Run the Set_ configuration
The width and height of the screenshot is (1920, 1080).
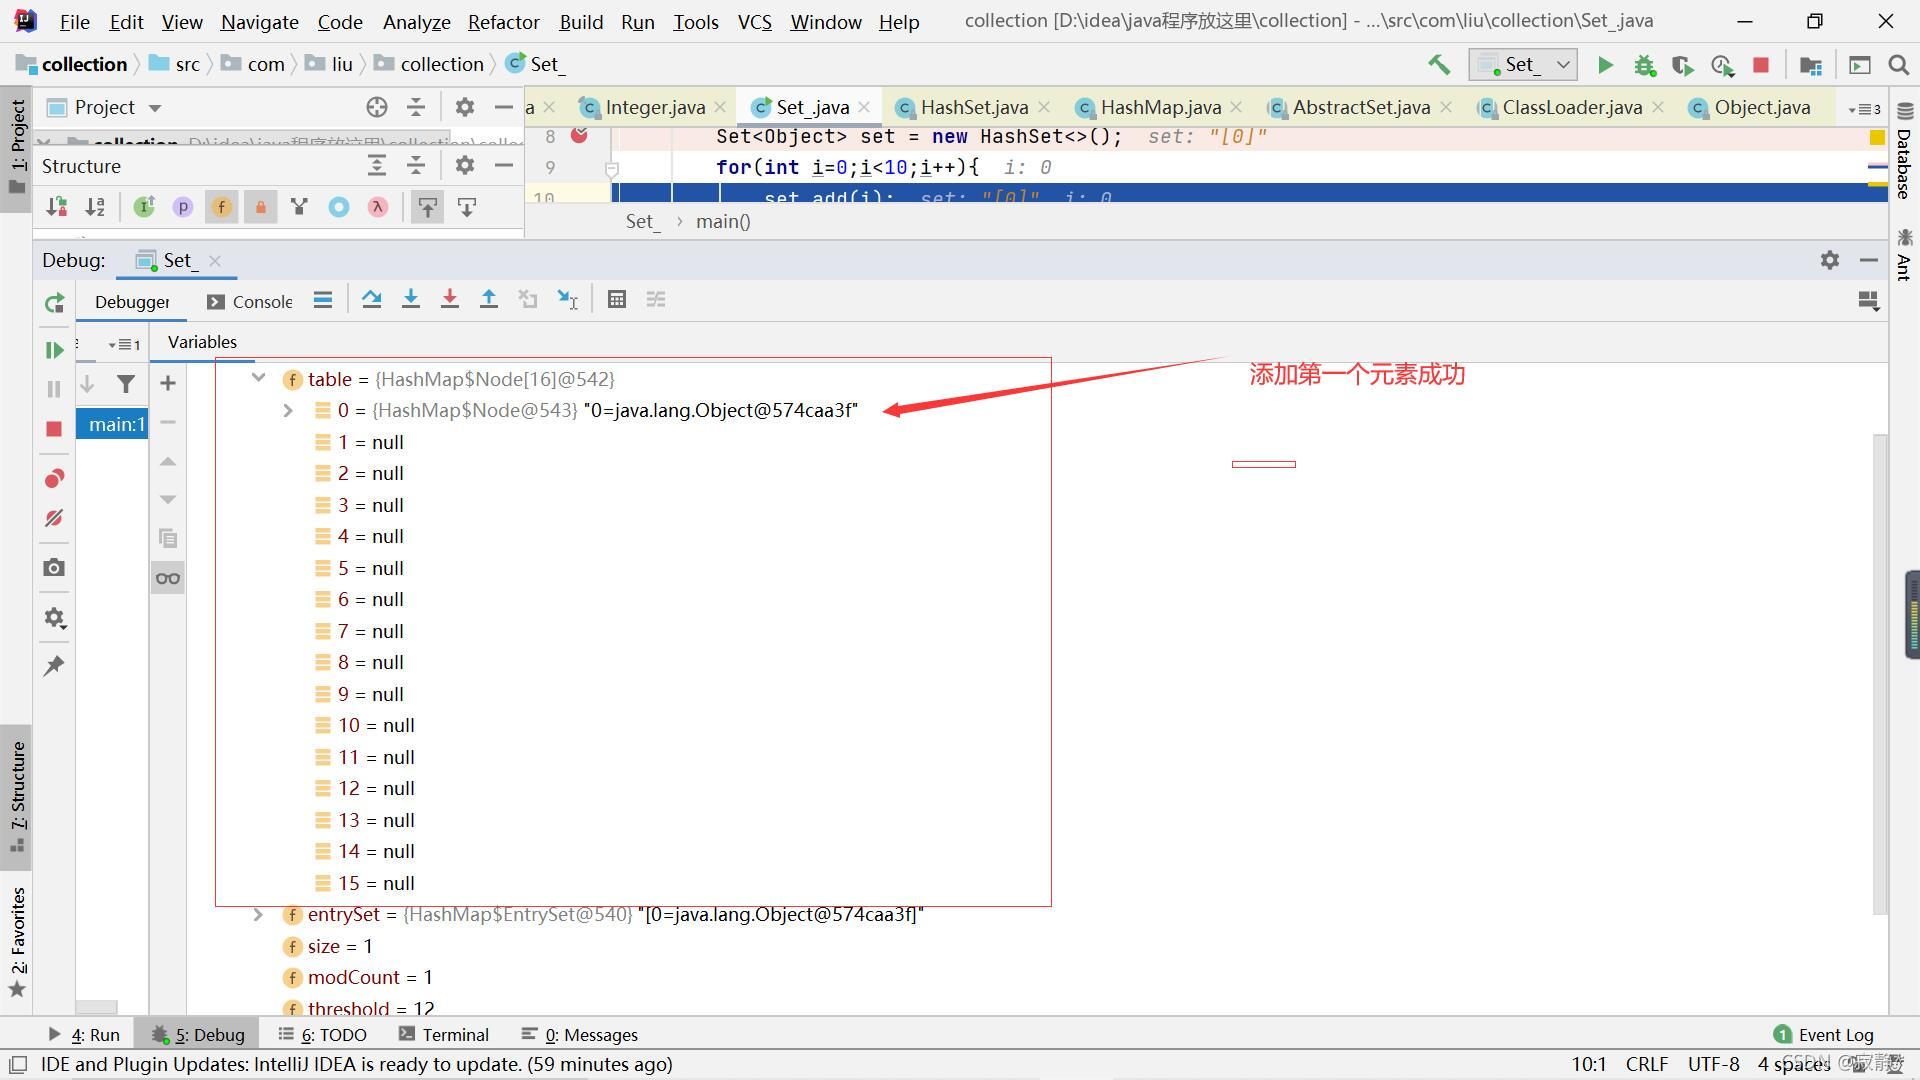[x=1605, y=65]
